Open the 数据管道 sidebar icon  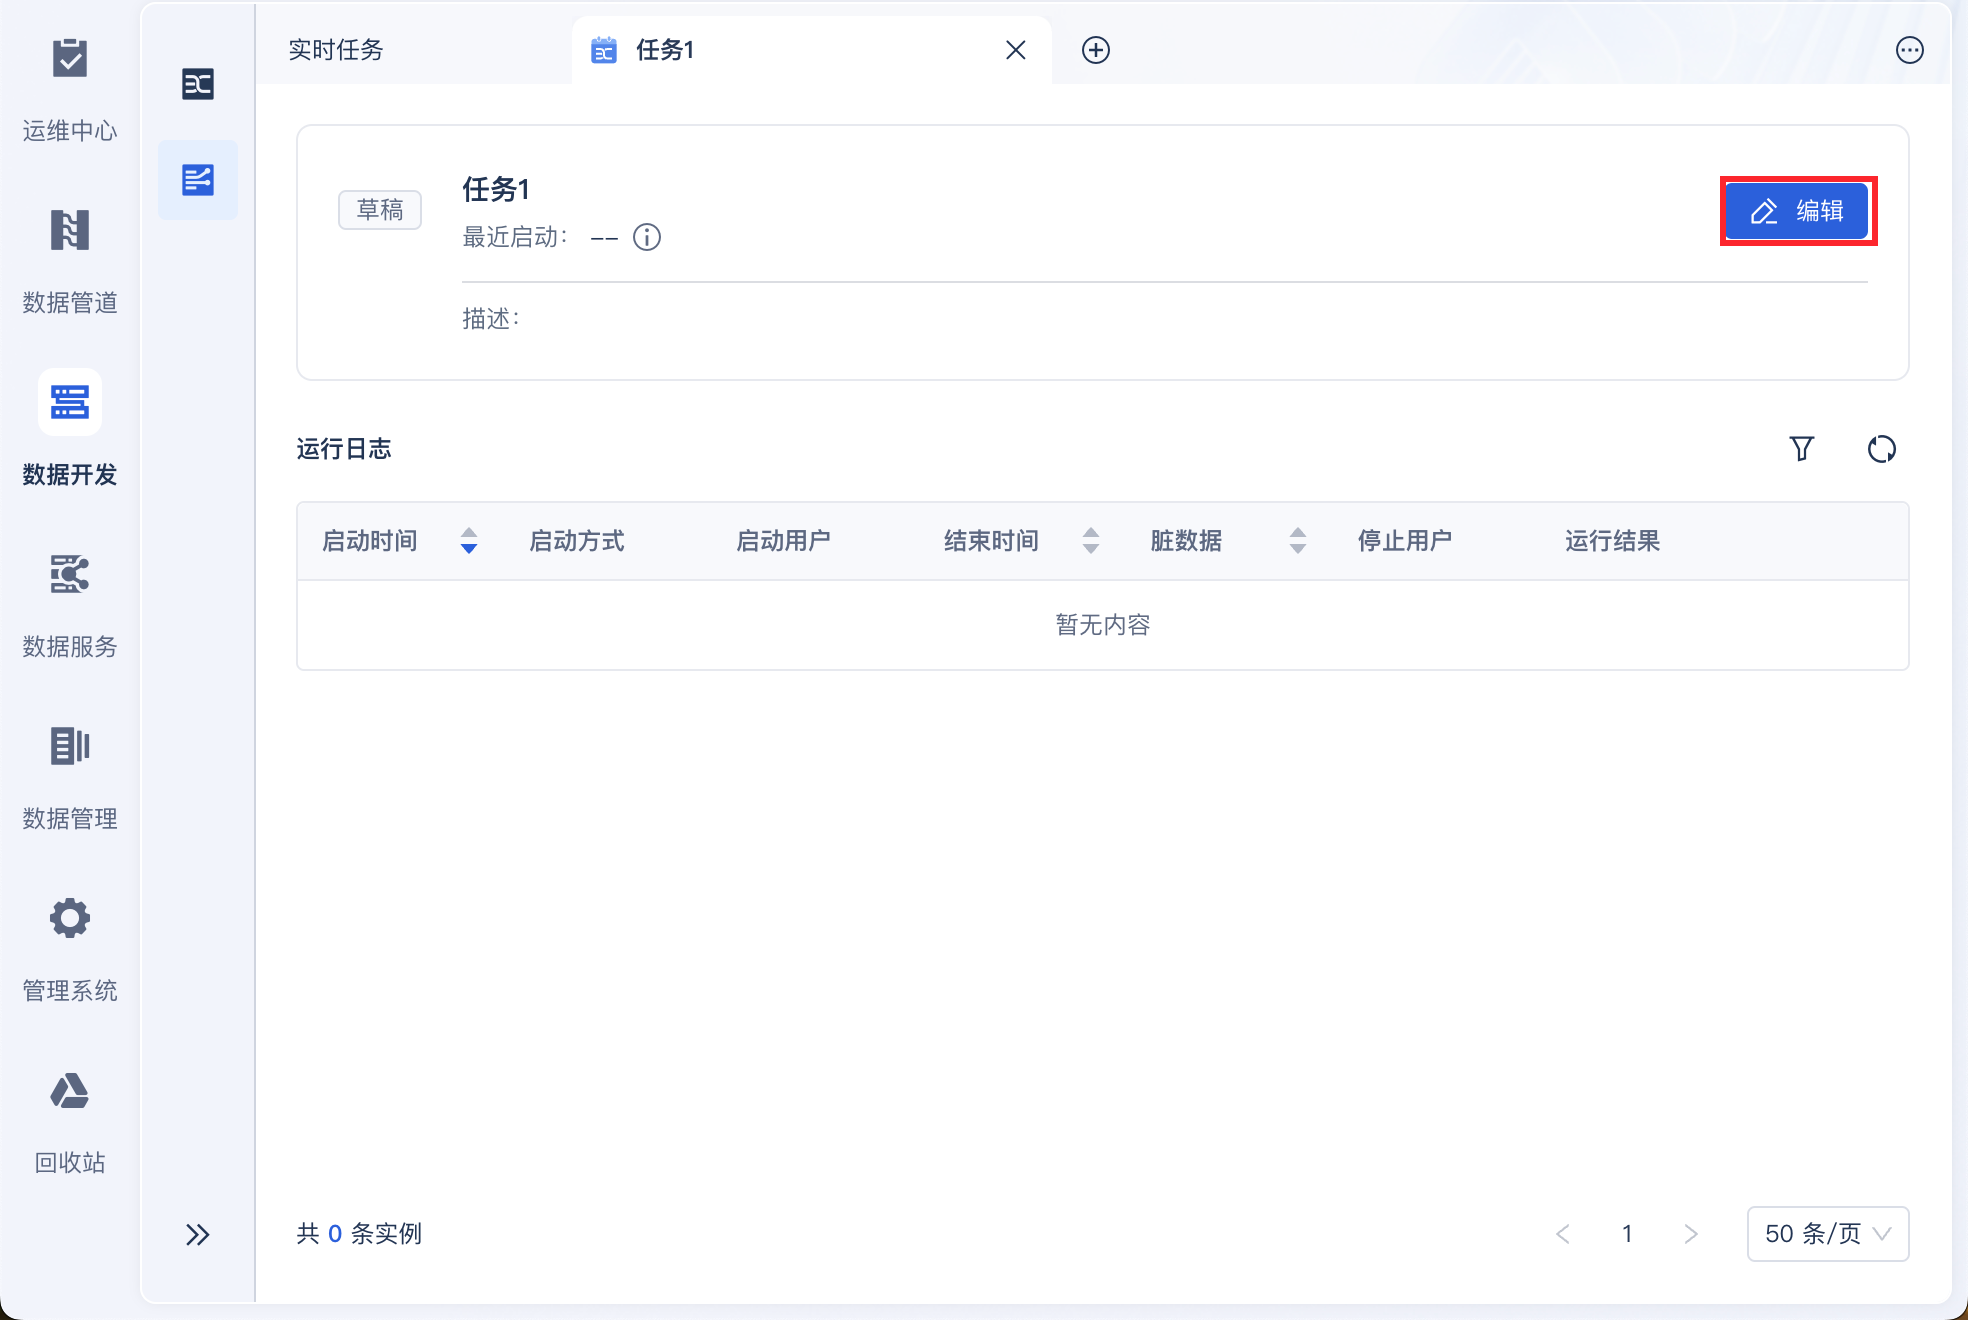pyautogui.click(x=70, y=231)
